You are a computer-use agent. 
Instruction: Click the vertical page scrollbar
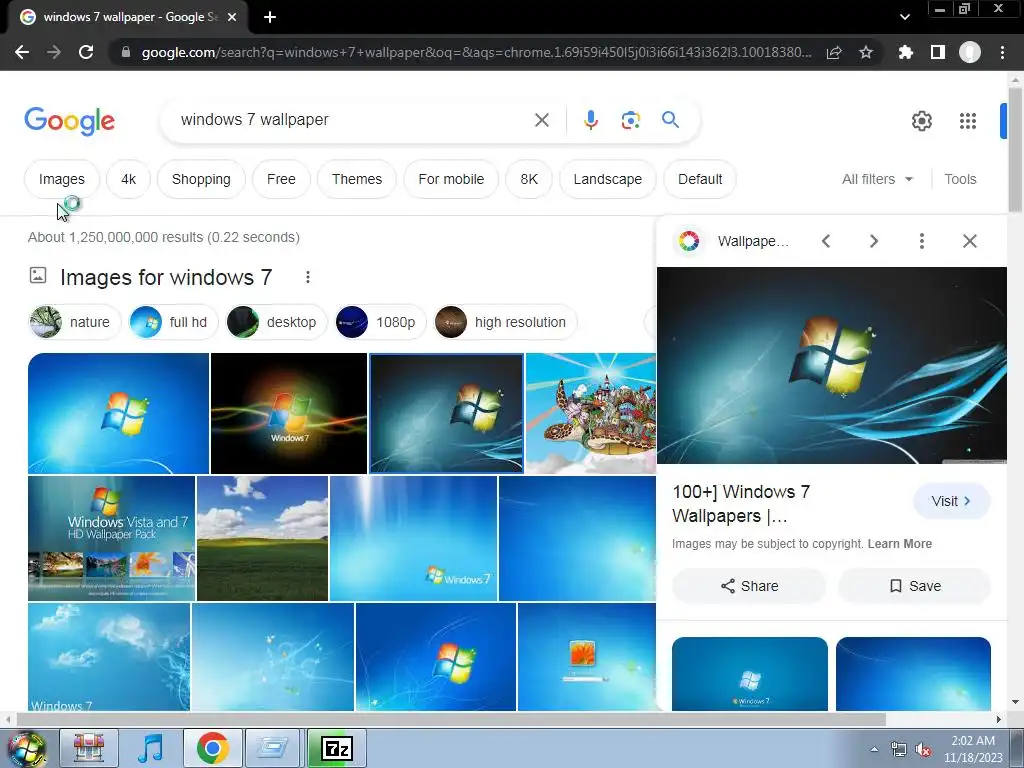[1015, 150]
